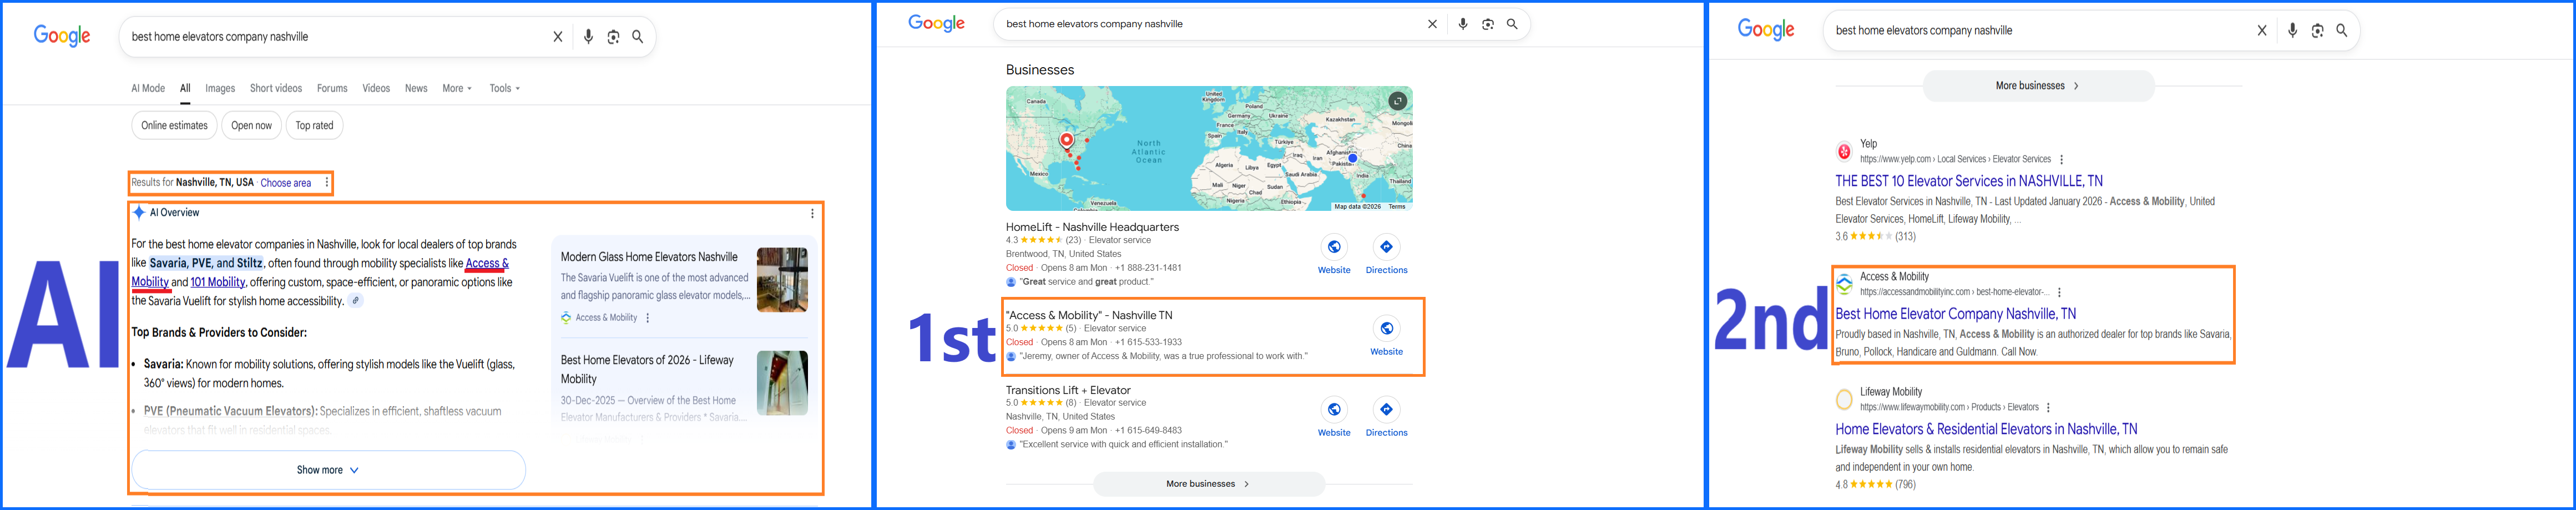The width and height of the screenshot is (2576, 510).
Task: Expand More businesses in the middle panel
Action: pos(1209,484)
